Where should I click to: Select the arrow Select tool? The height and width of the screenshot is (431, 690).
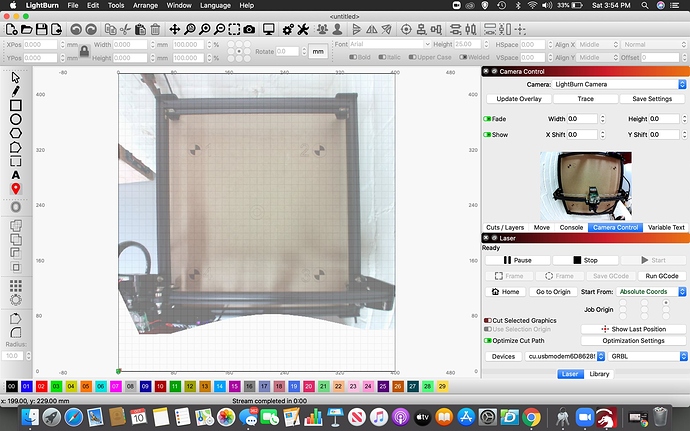pyautogui.click(x=15, y=77)
